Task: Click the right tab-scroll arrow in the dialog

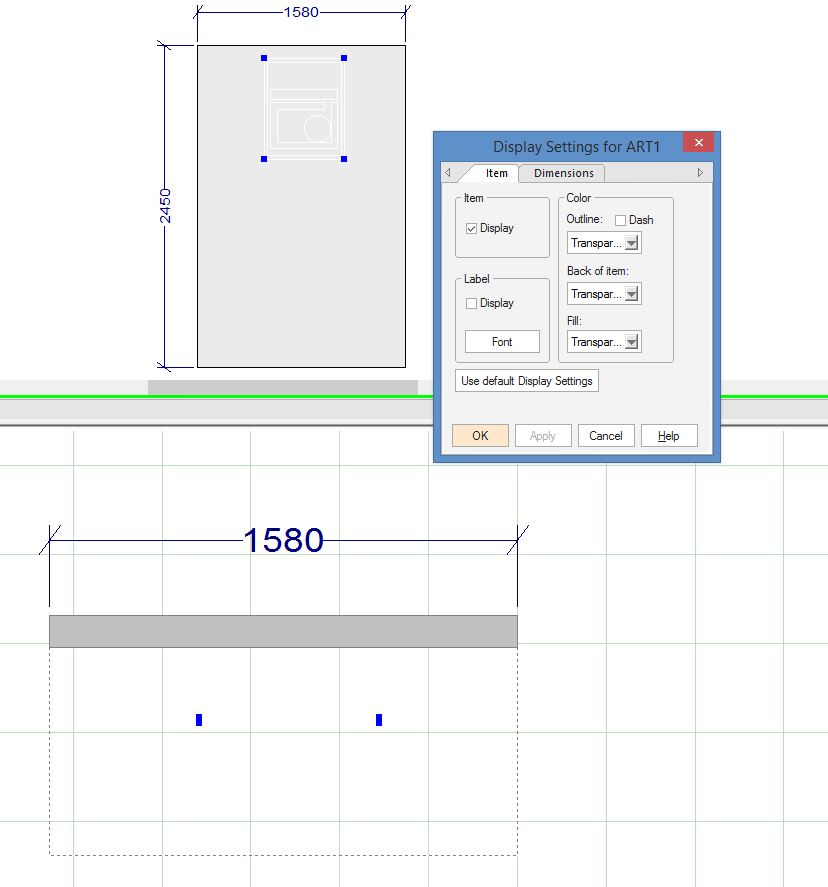Action: [x=700, y=173]
